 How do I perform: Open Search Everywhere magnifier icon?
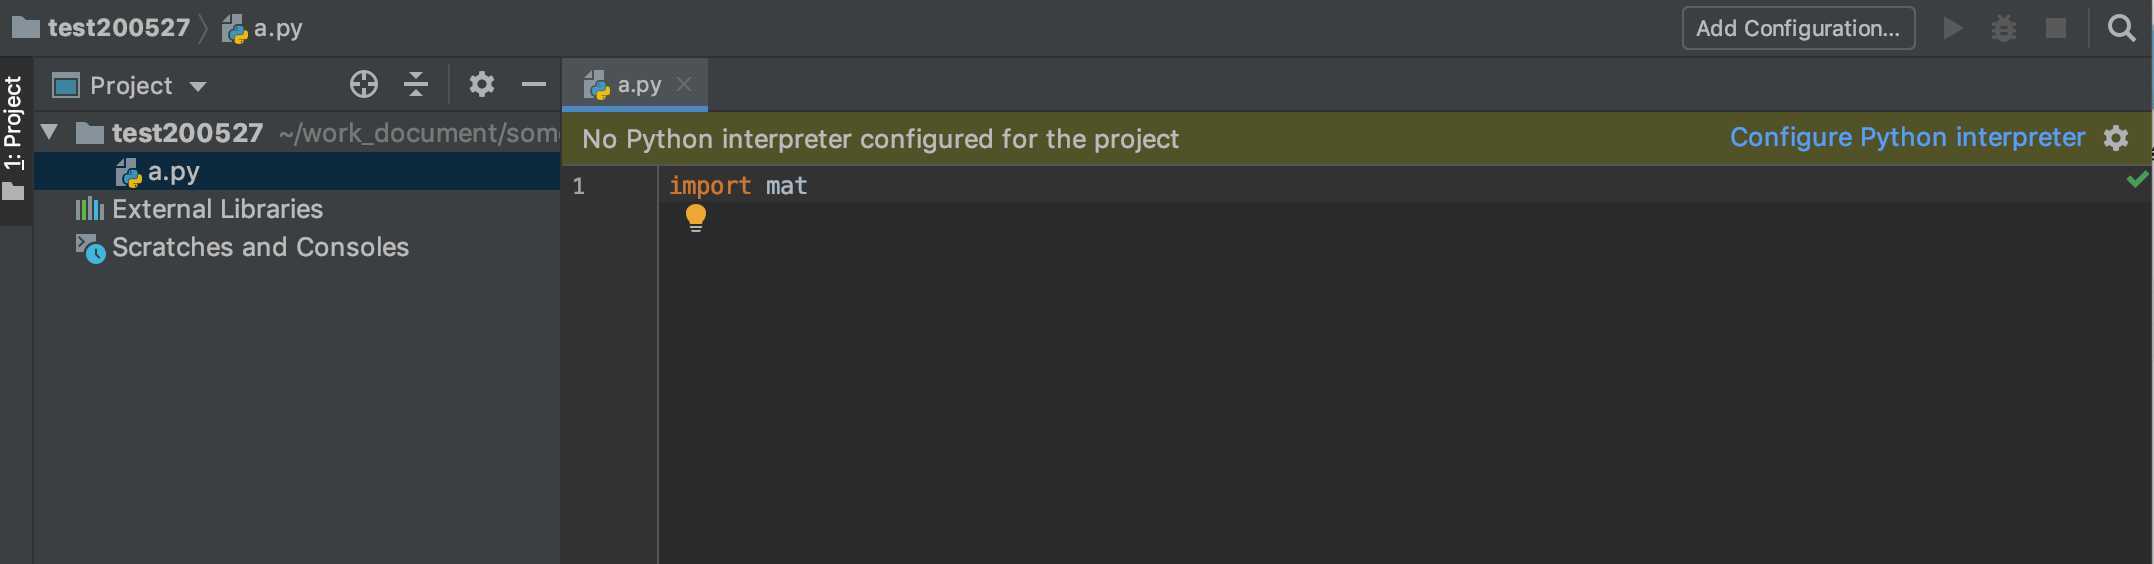point(2121,28)
